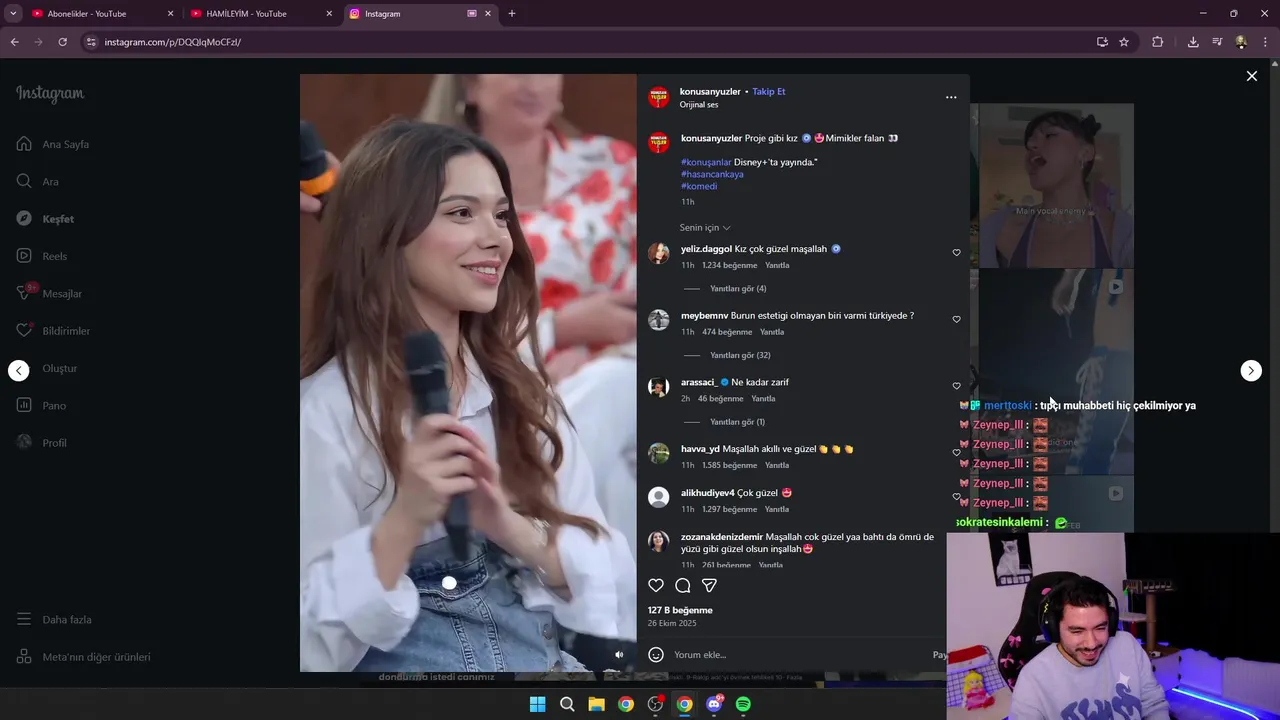This screenshot has height=720, width=1280.
Task: Like arassaci_'s comment
Action: [956, 386]
